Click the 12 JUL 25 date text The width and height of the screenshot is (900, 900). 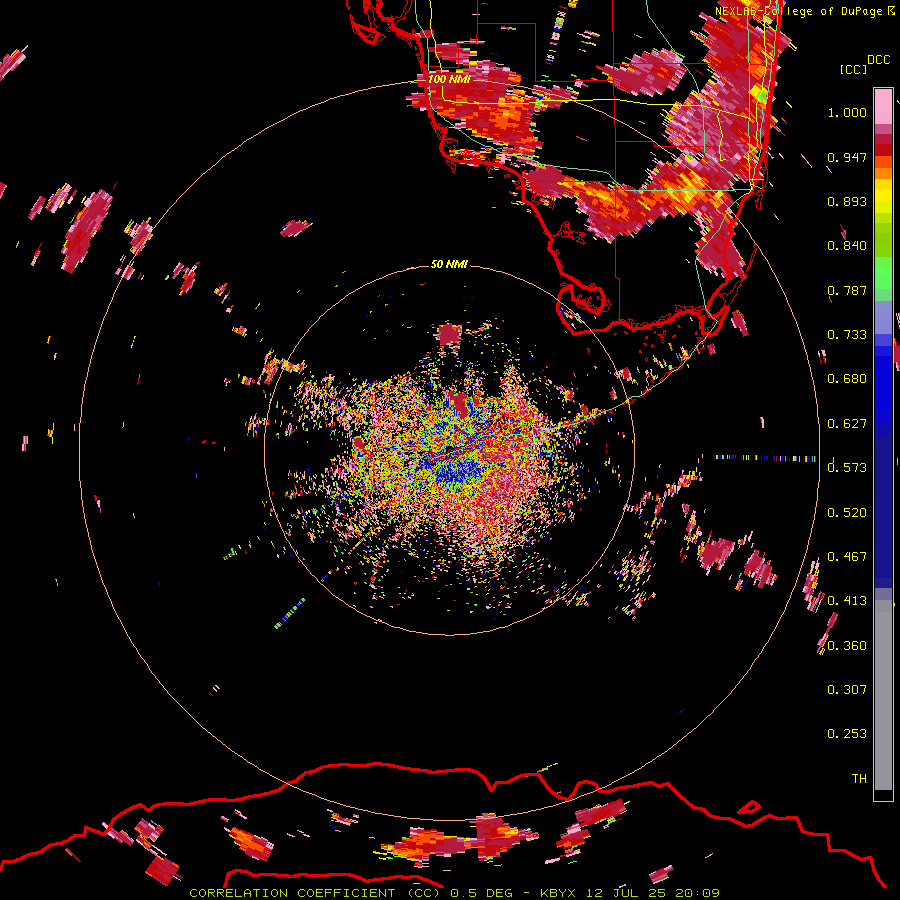(x=626, y=893)
